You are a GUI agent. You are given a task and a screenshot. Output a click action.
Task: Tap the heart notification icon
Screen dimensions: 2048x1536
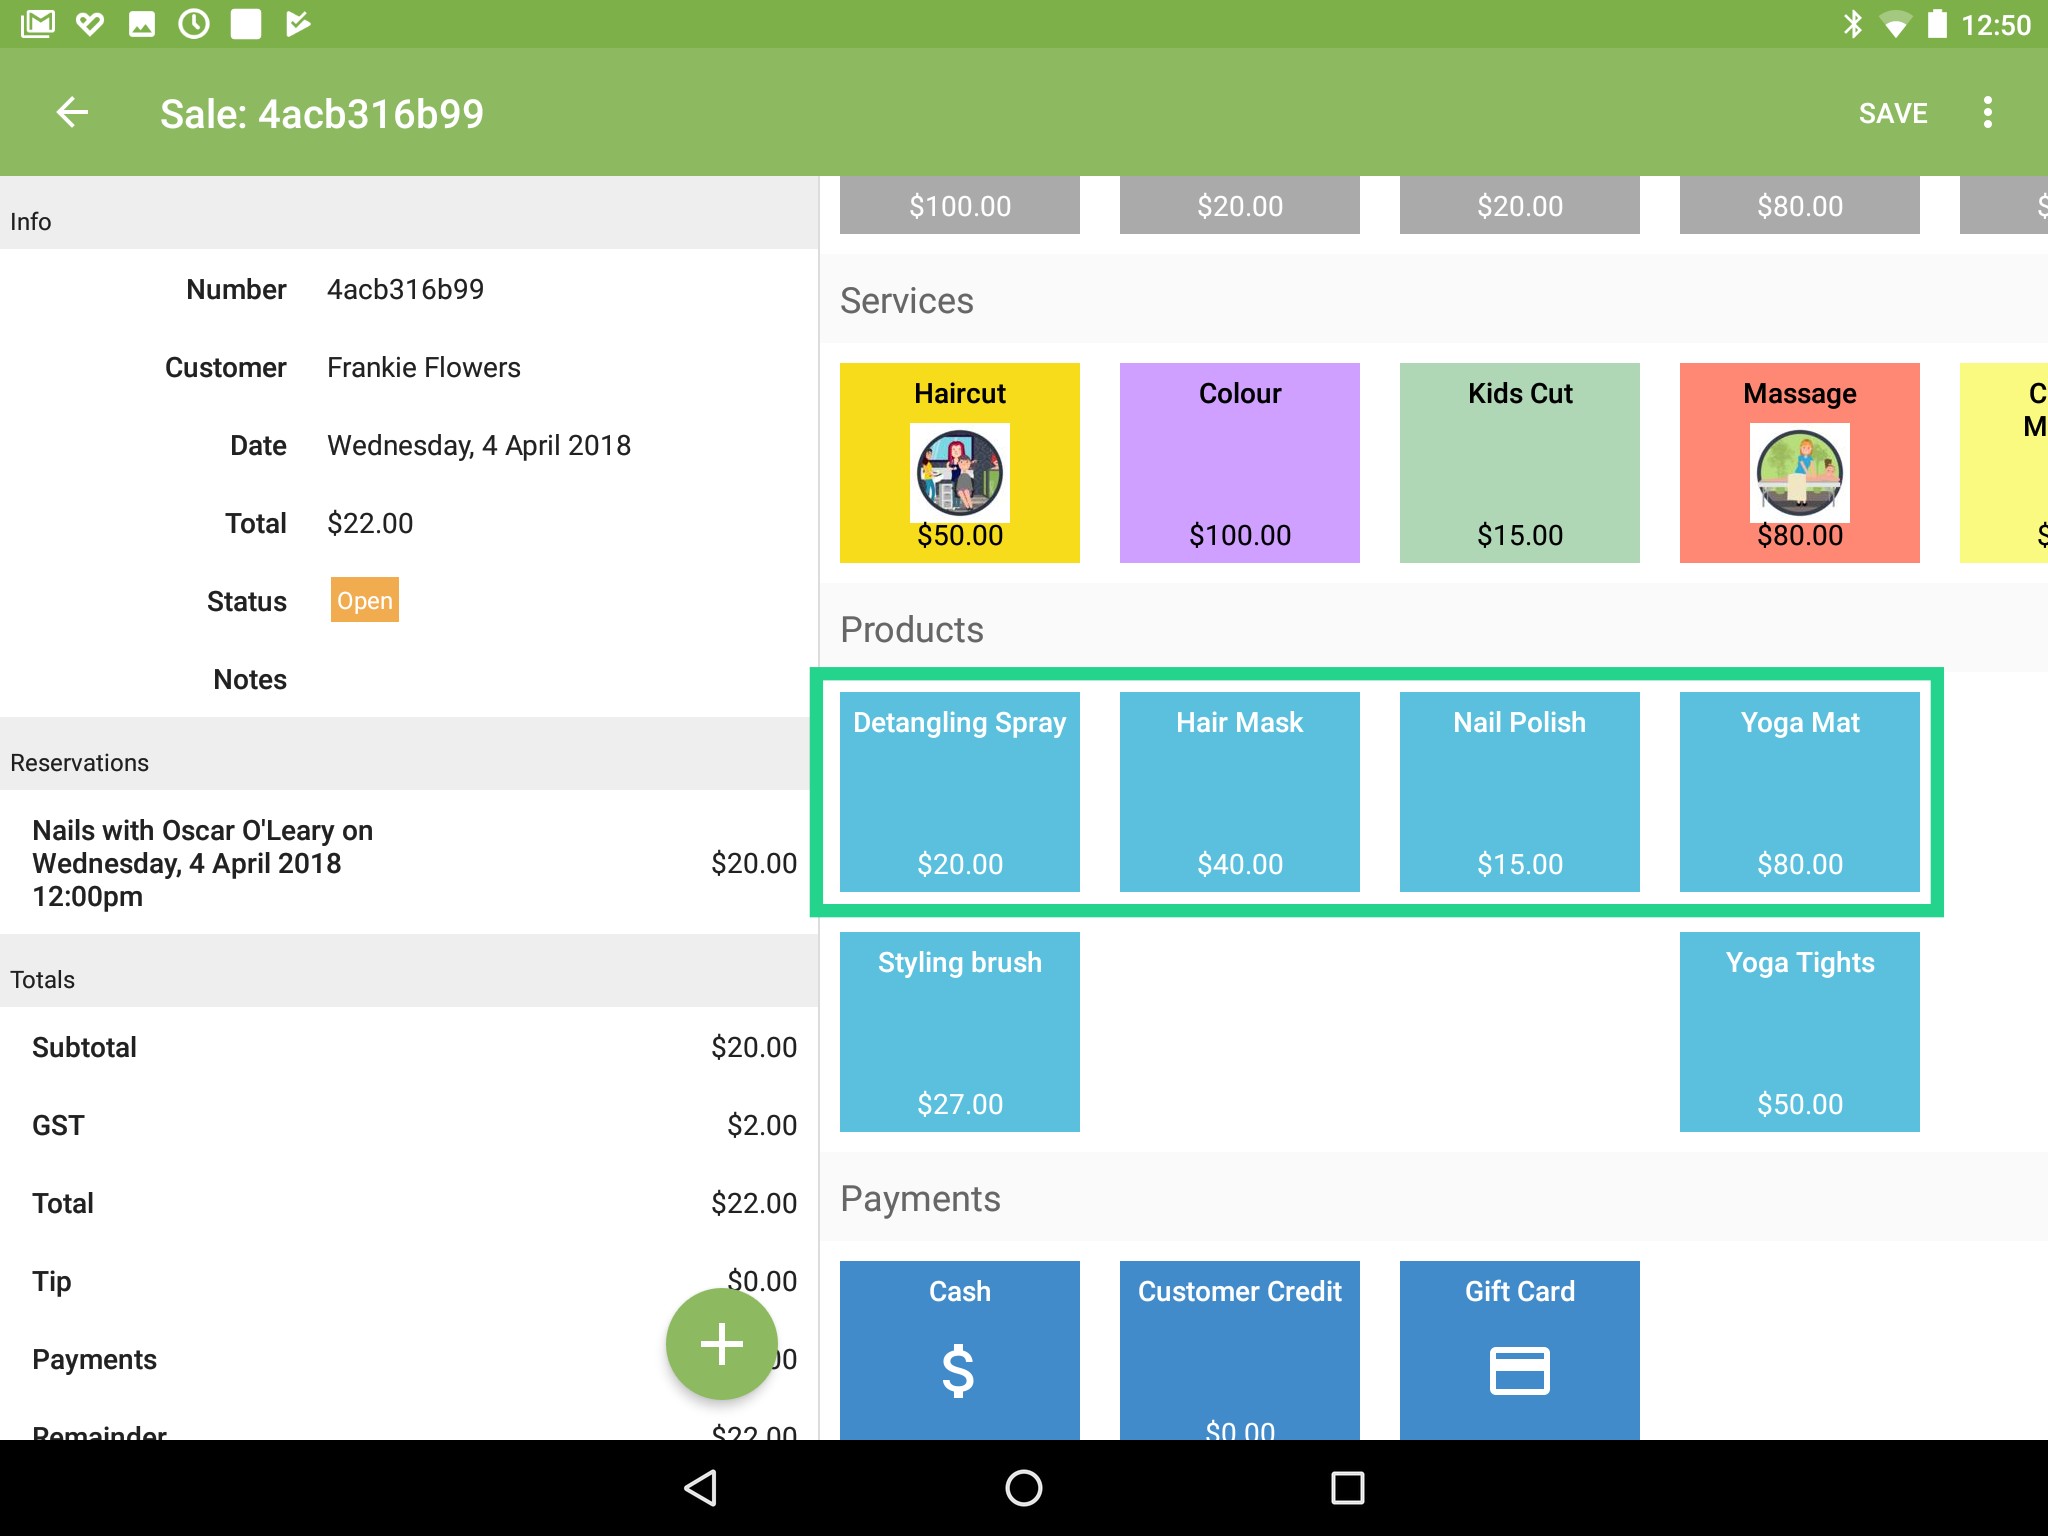click(x=90, y=23)
